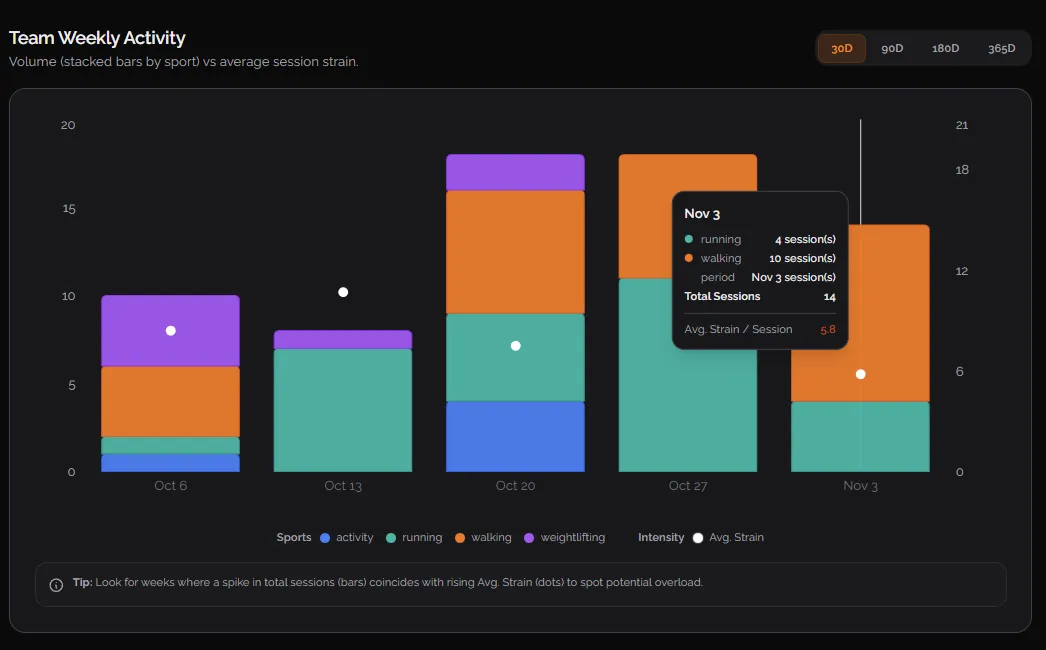1046x650 pixels.
Task: Switch to the 90D time range
Action: tap(892, 47)
